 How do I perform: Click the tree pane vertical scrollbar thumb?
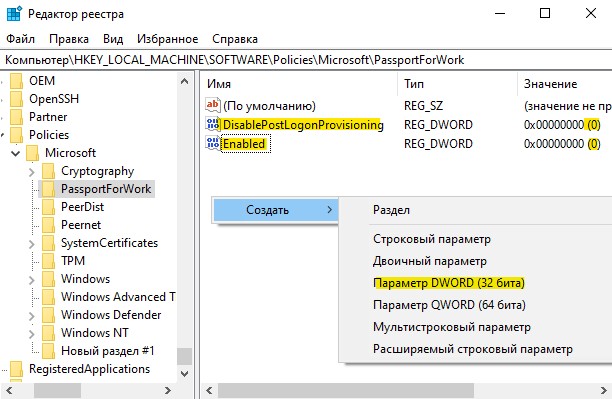point(185,356)
